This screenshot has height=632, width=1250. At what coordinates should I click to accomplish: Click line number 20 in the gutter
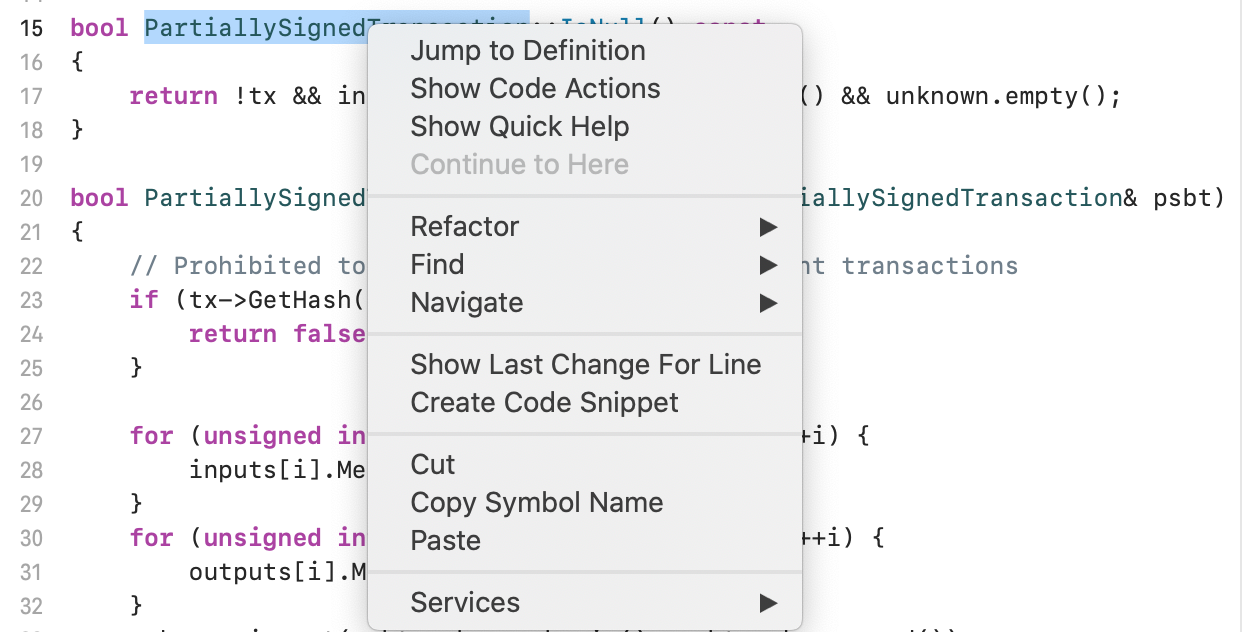31,198
